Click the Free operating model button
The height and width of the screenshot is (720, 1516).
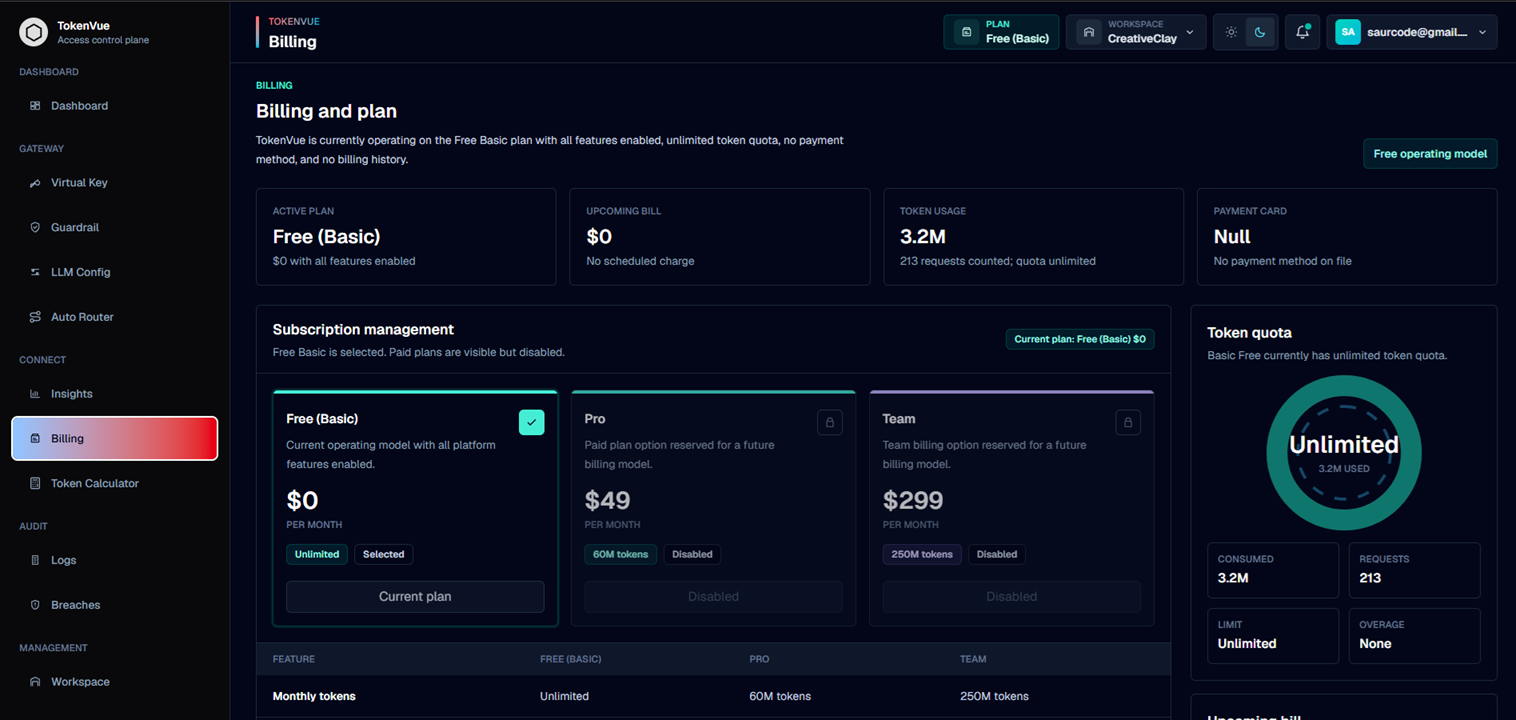(x=1430, y=154)
